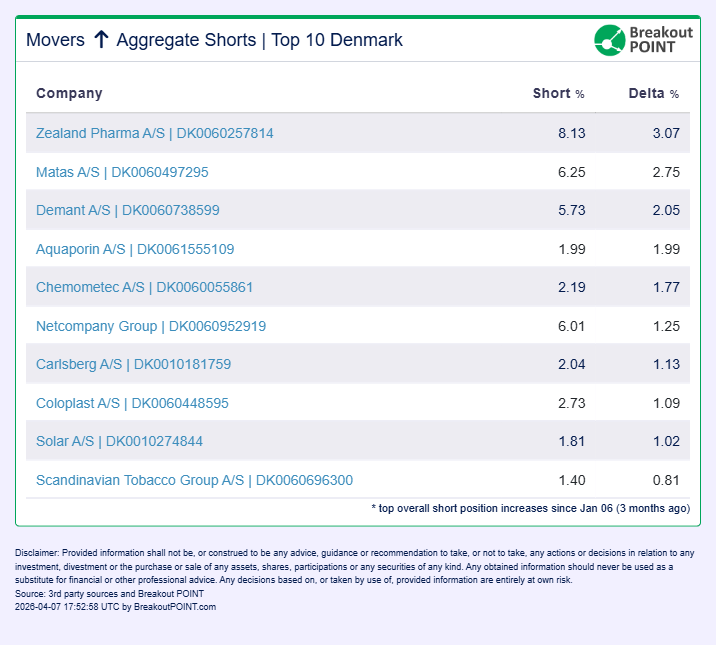The image size is (716, 645).
Task: Click the footnote about short position increases
Action: pos(530,508)
